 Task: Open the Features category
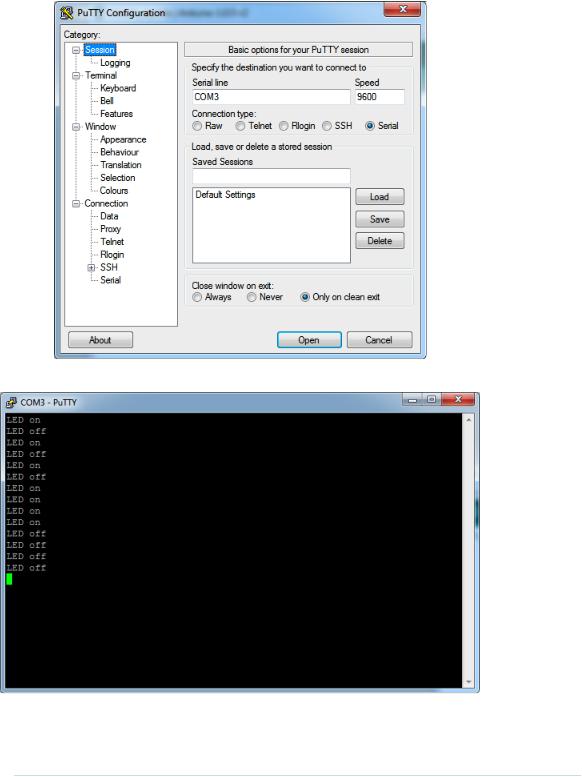coord(116,114)
